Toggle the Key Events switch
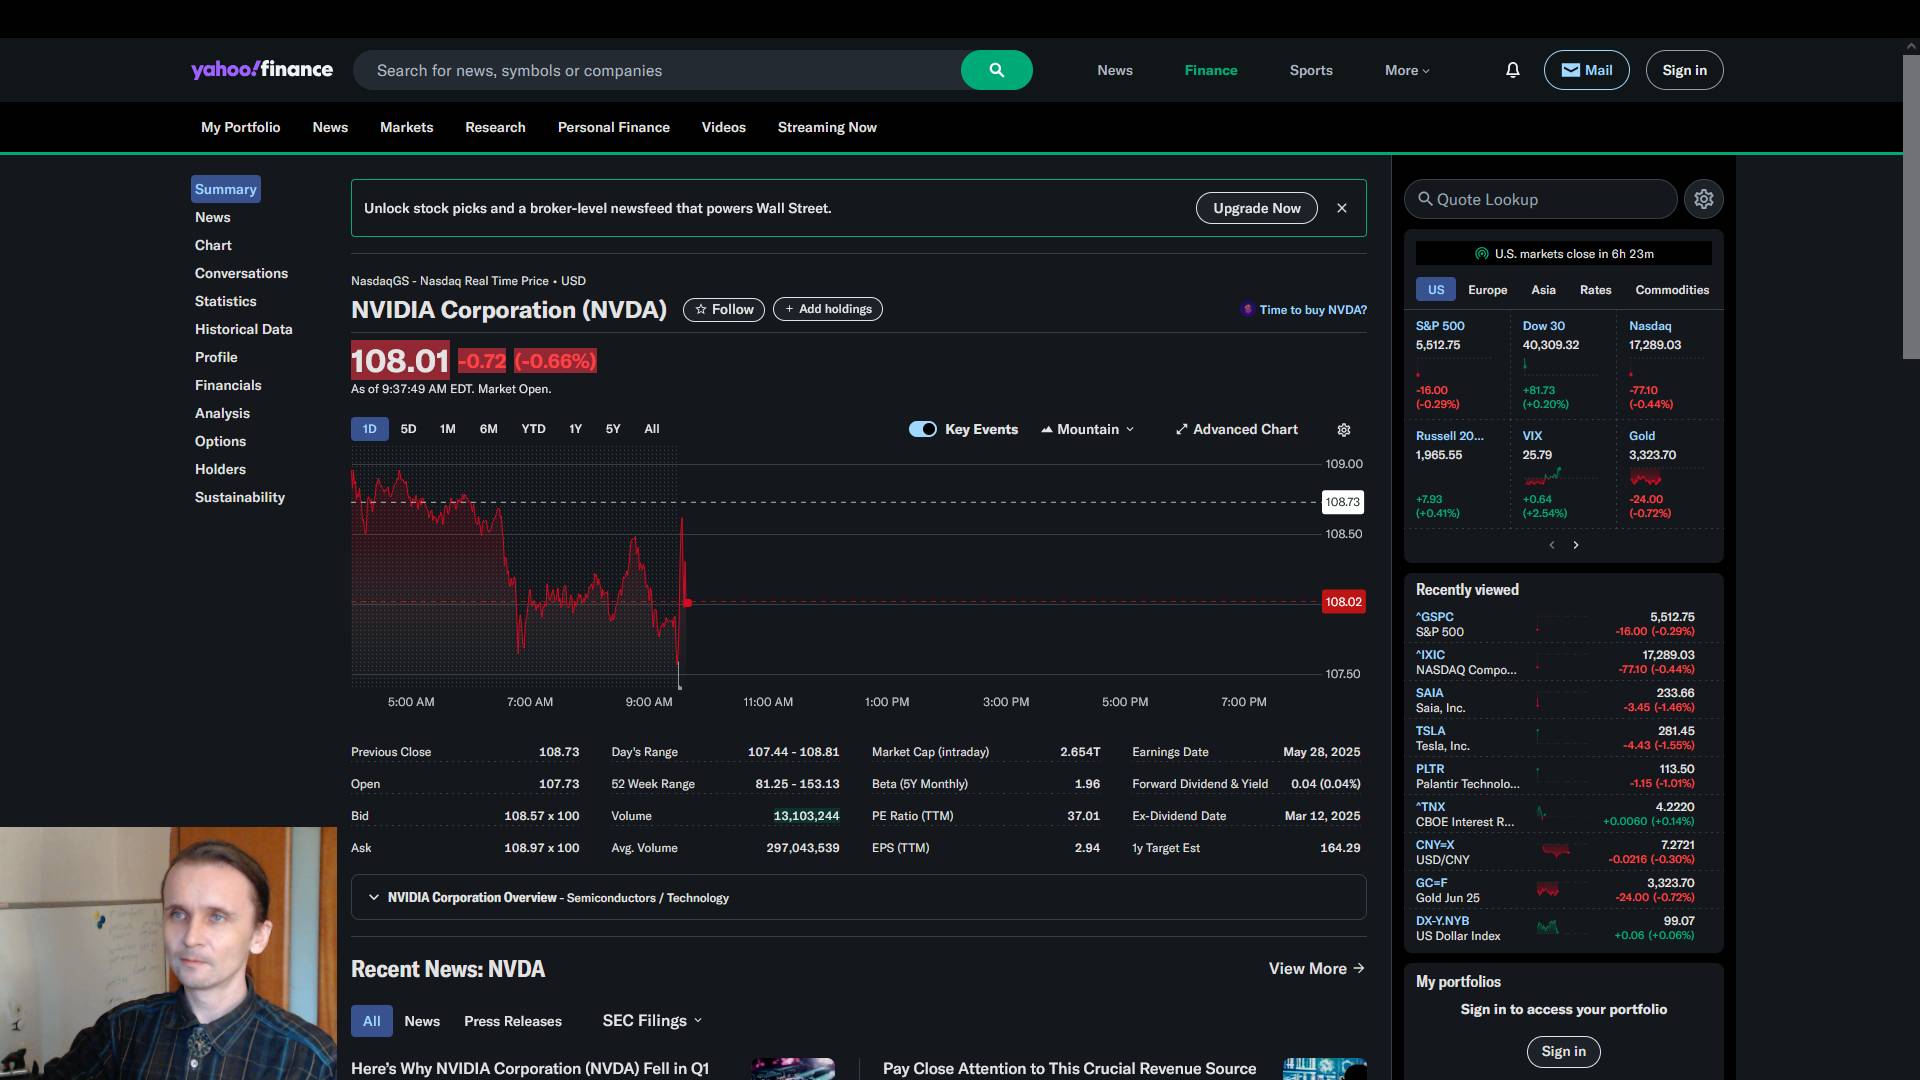The image size is (1920, 1080). click(x=922, y=430)
